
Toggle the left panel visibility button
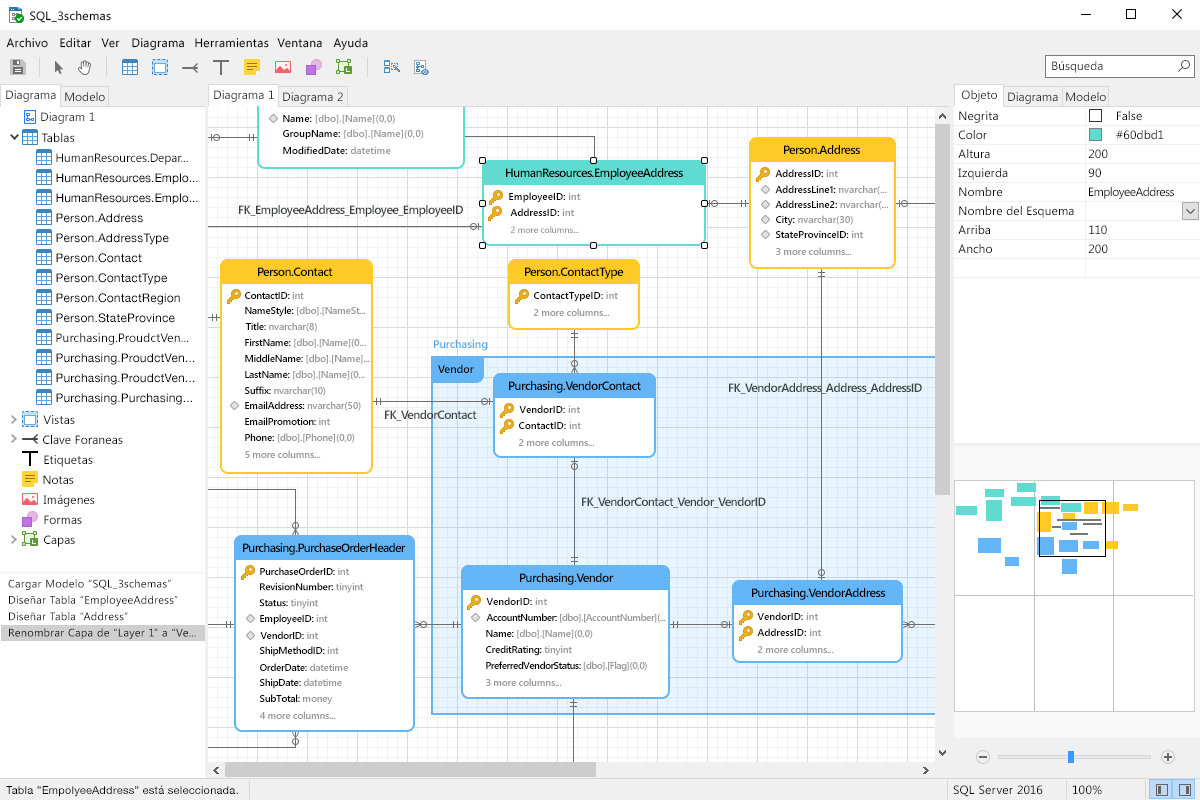pyautogui.click(x=1161, y=790)
